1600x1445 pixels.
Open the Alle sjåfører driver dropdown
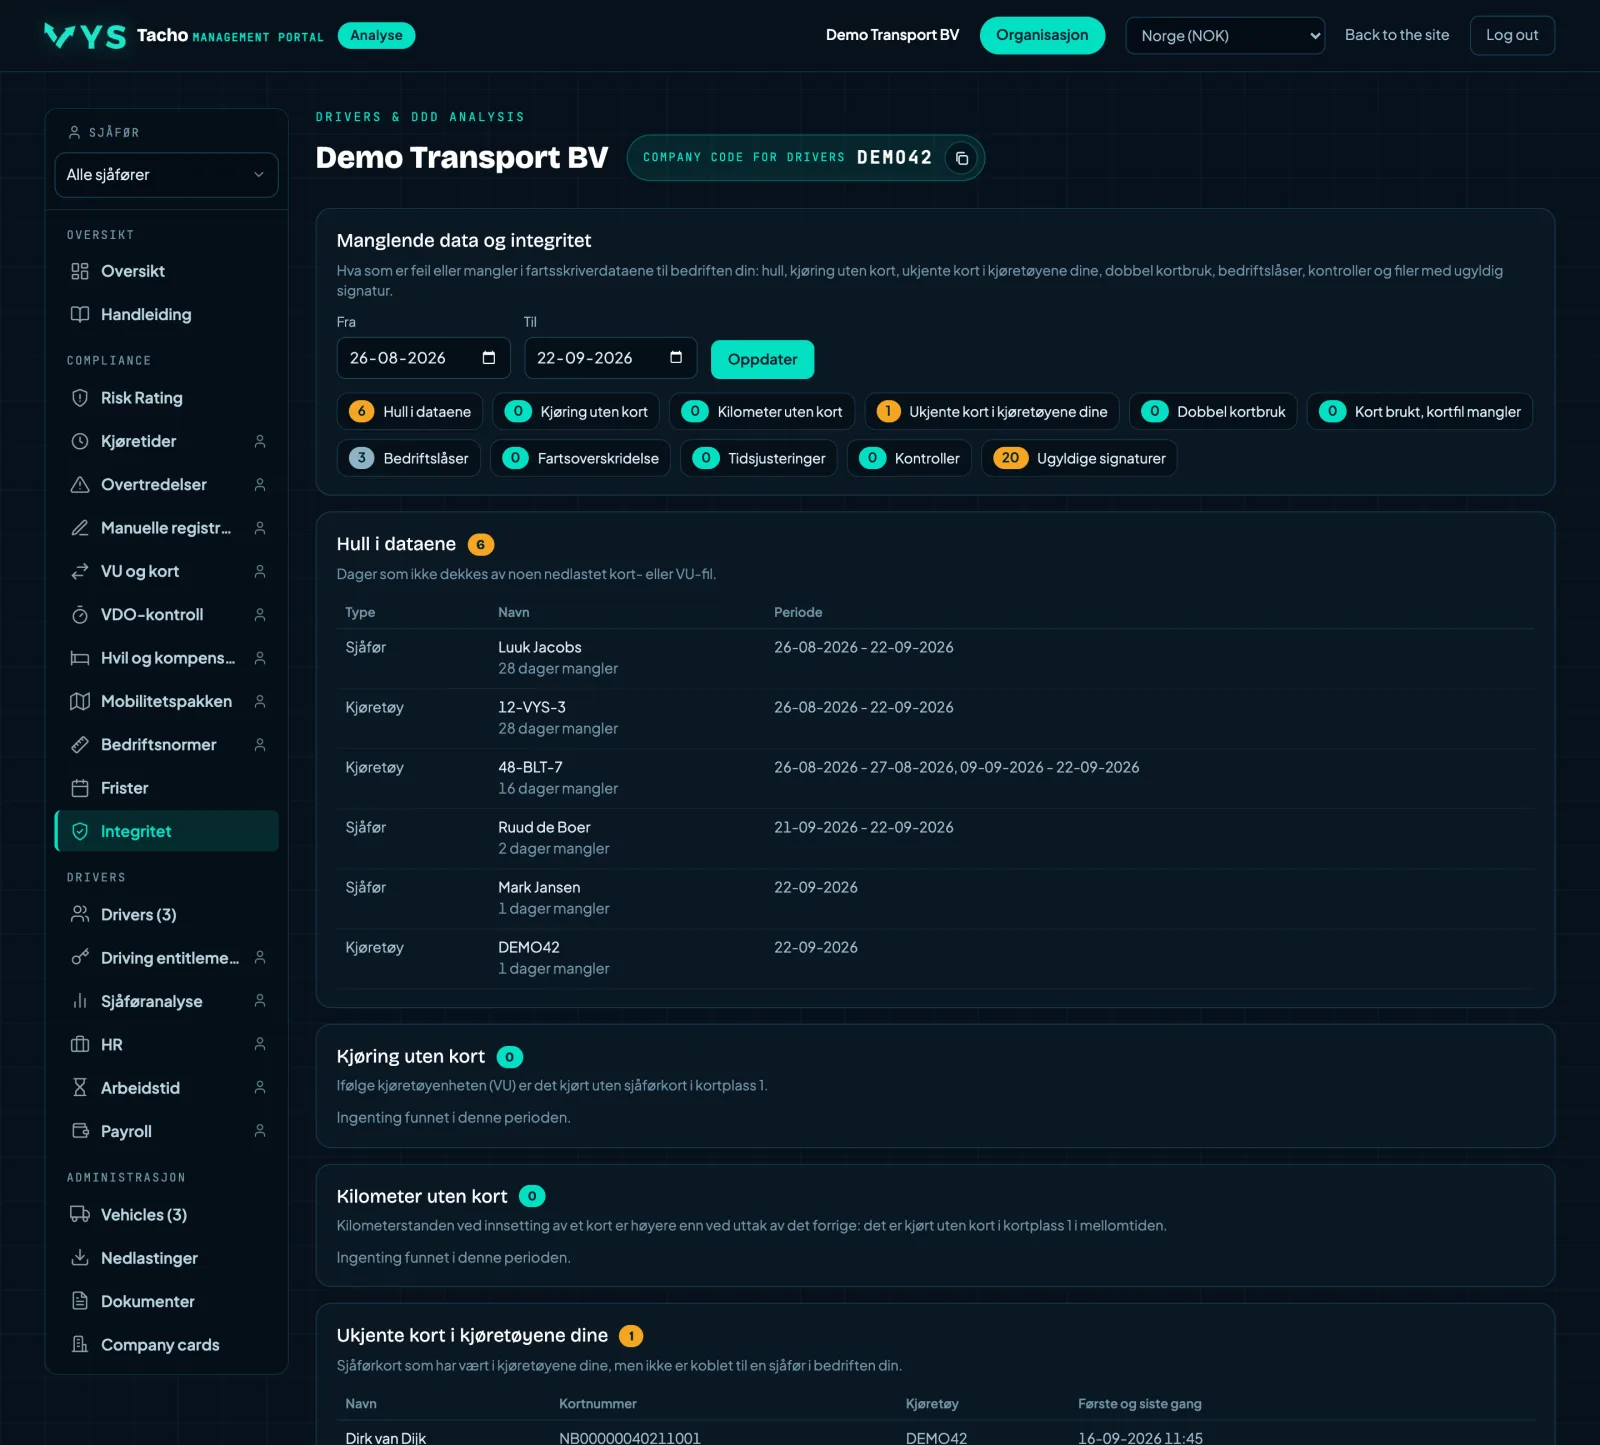[166, 175]
